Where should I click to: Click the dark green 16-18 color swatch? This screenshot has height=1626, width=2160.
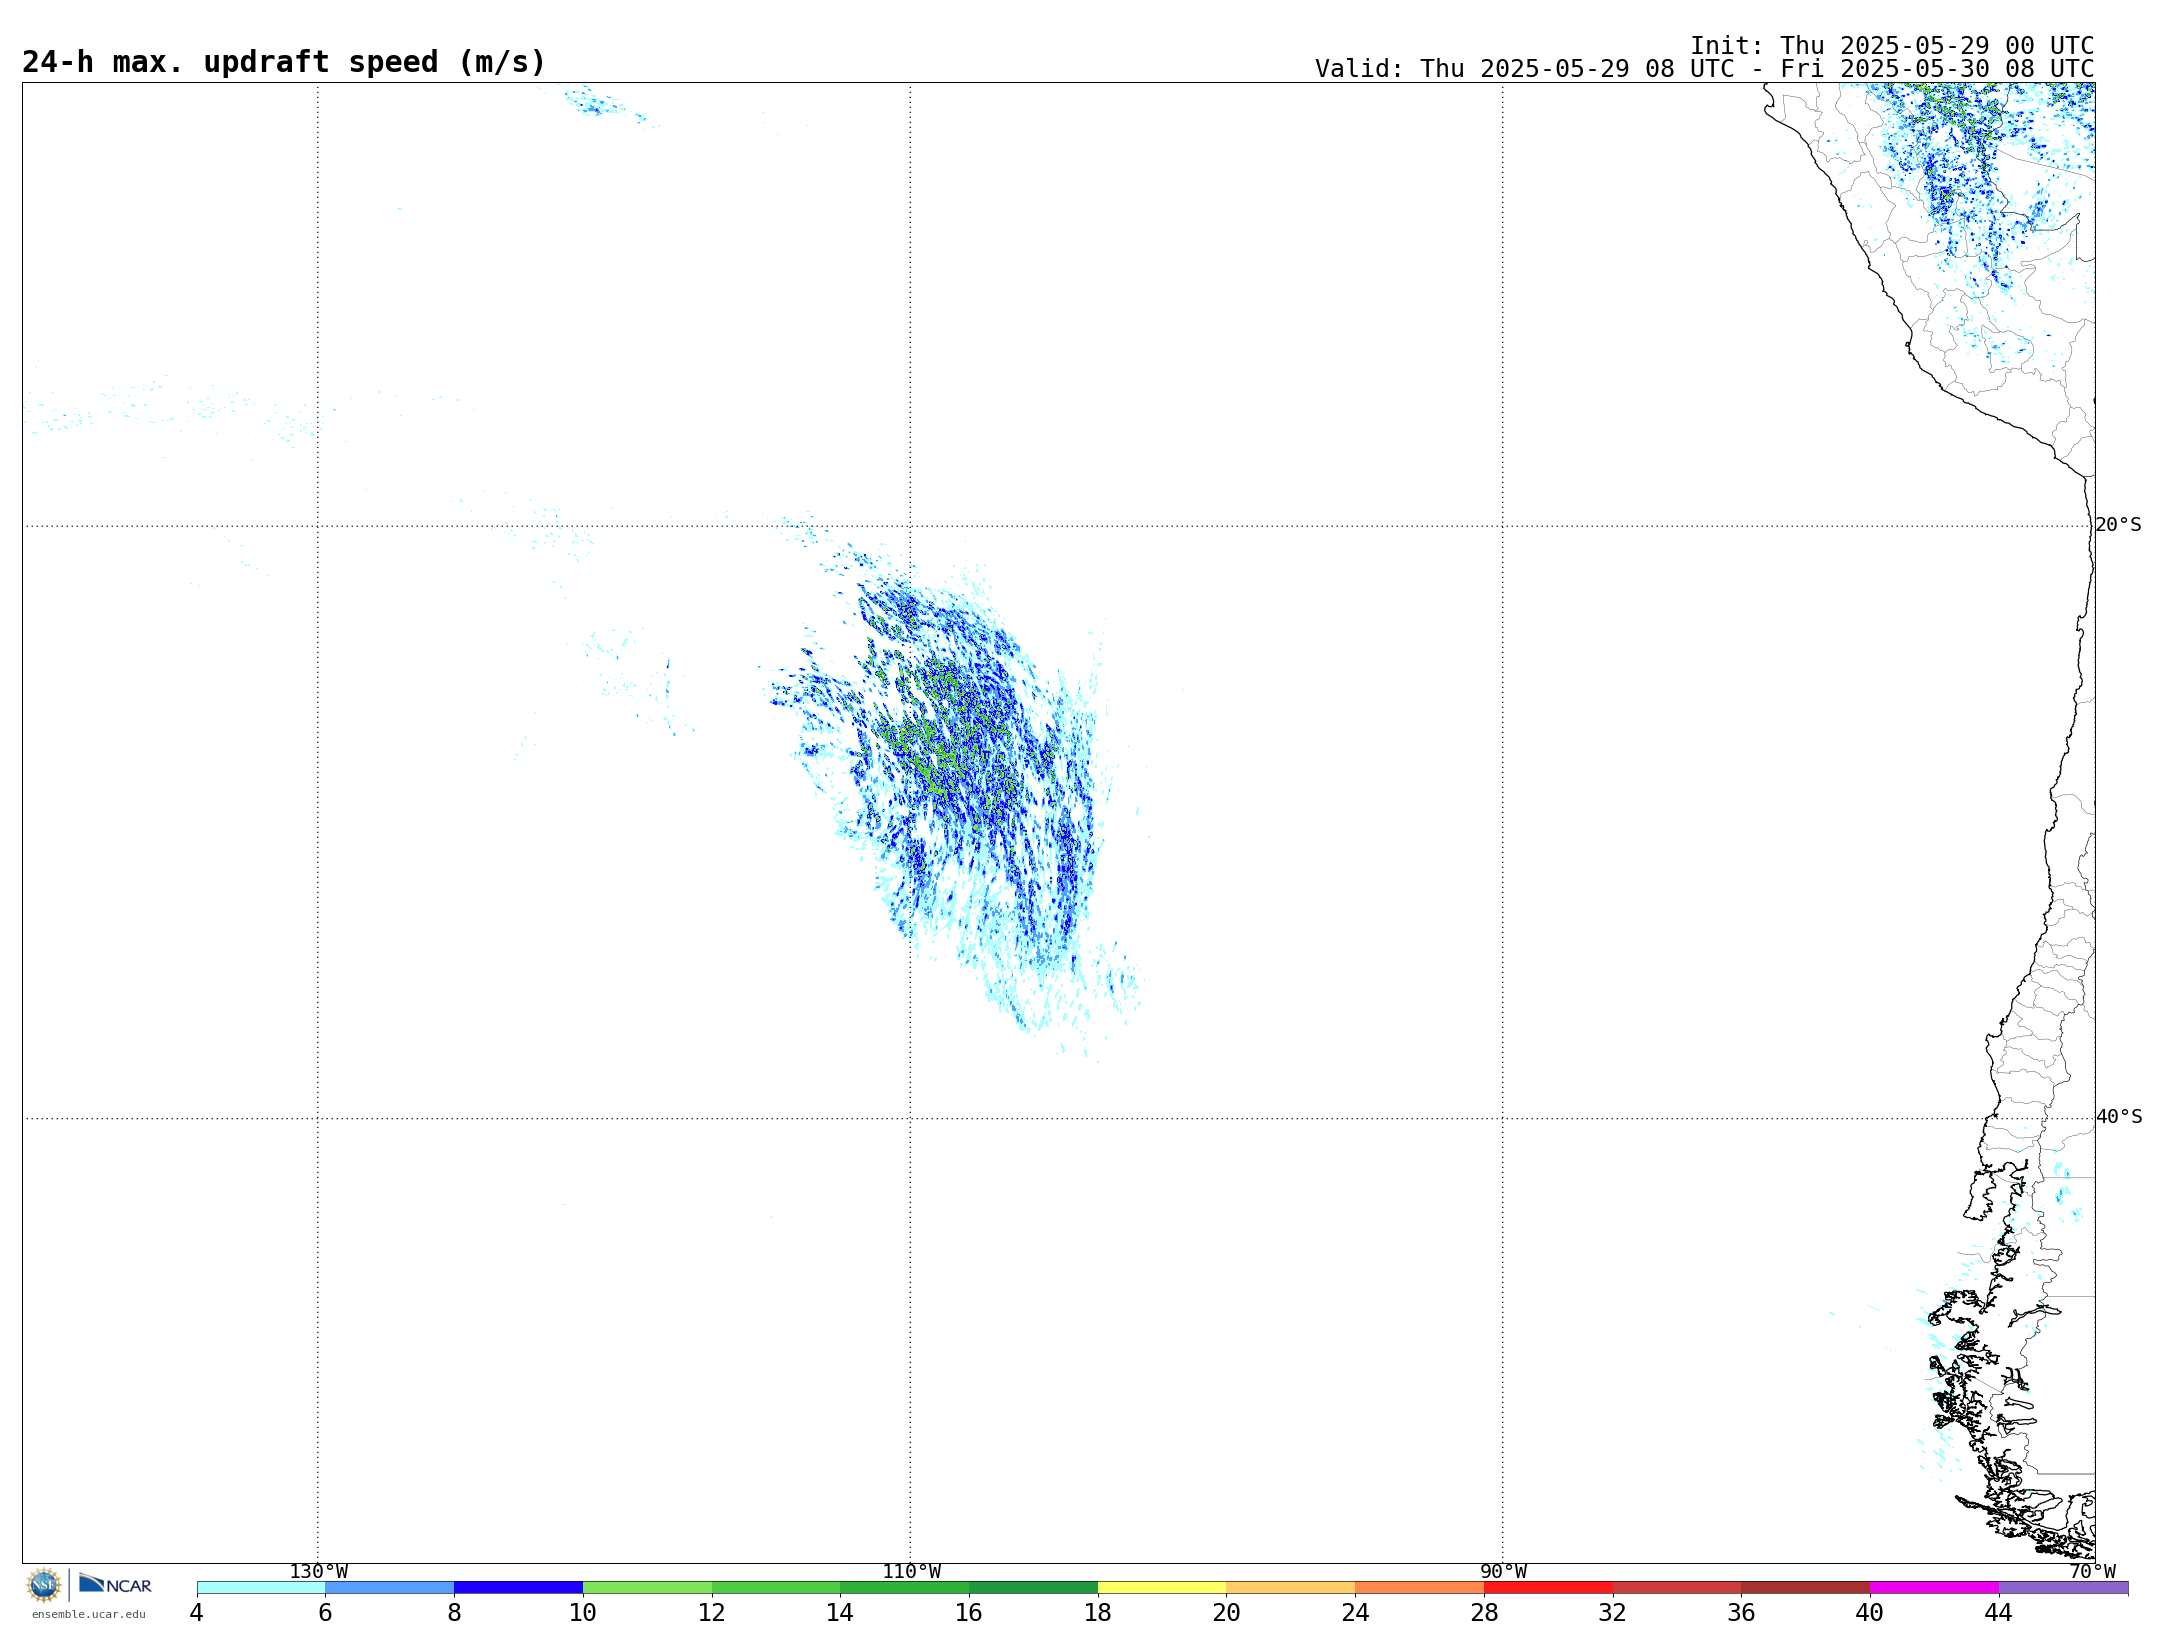[1033, 1588]
